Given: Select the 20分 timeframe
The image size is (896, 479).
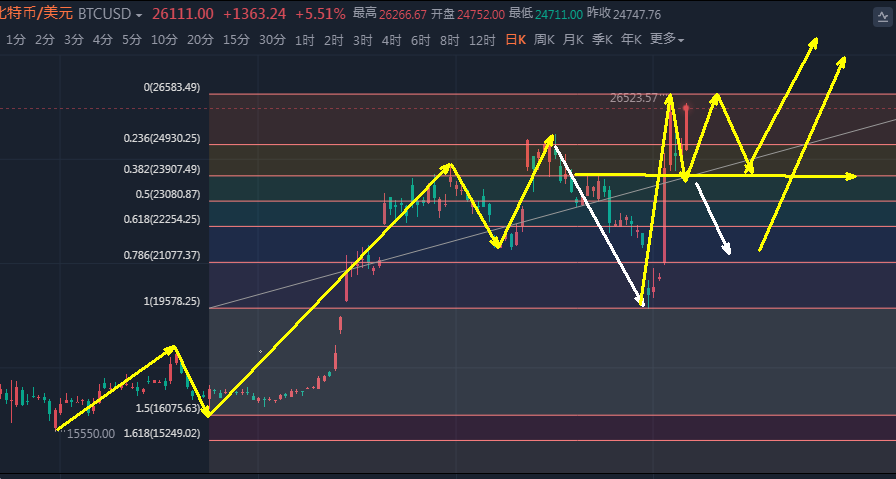Looking at the screenshot, I should point(201,40).
